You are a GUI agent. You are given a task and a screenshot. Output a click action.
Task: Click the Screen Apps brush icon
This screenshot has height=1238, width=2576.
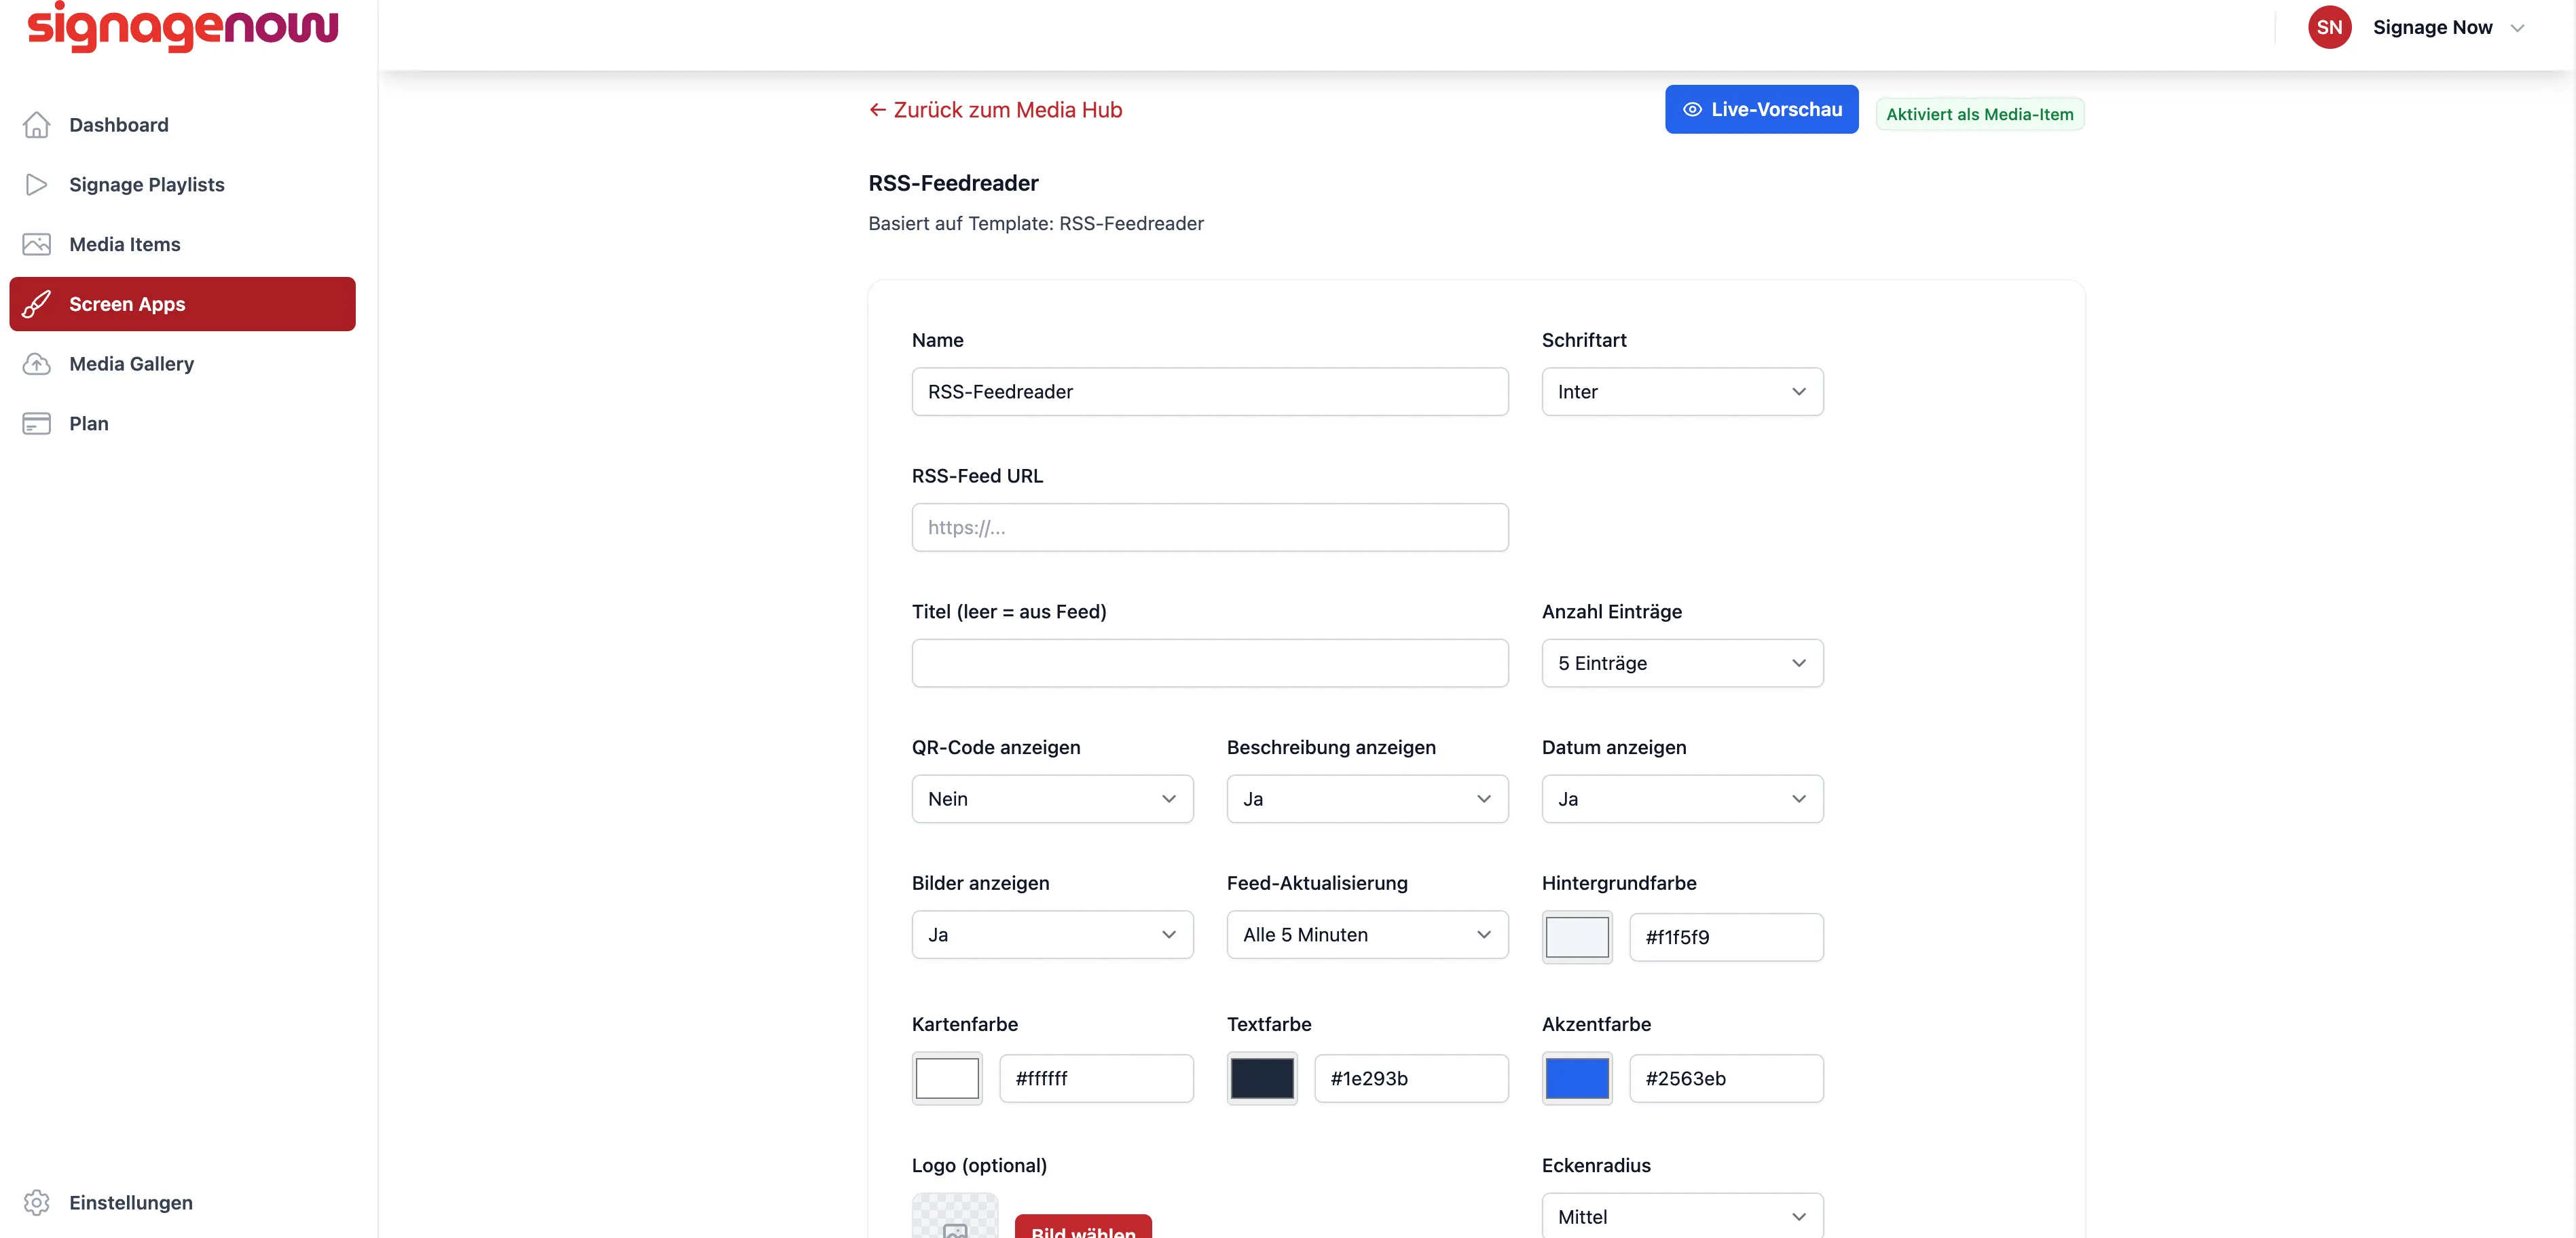tap(37, 304)
